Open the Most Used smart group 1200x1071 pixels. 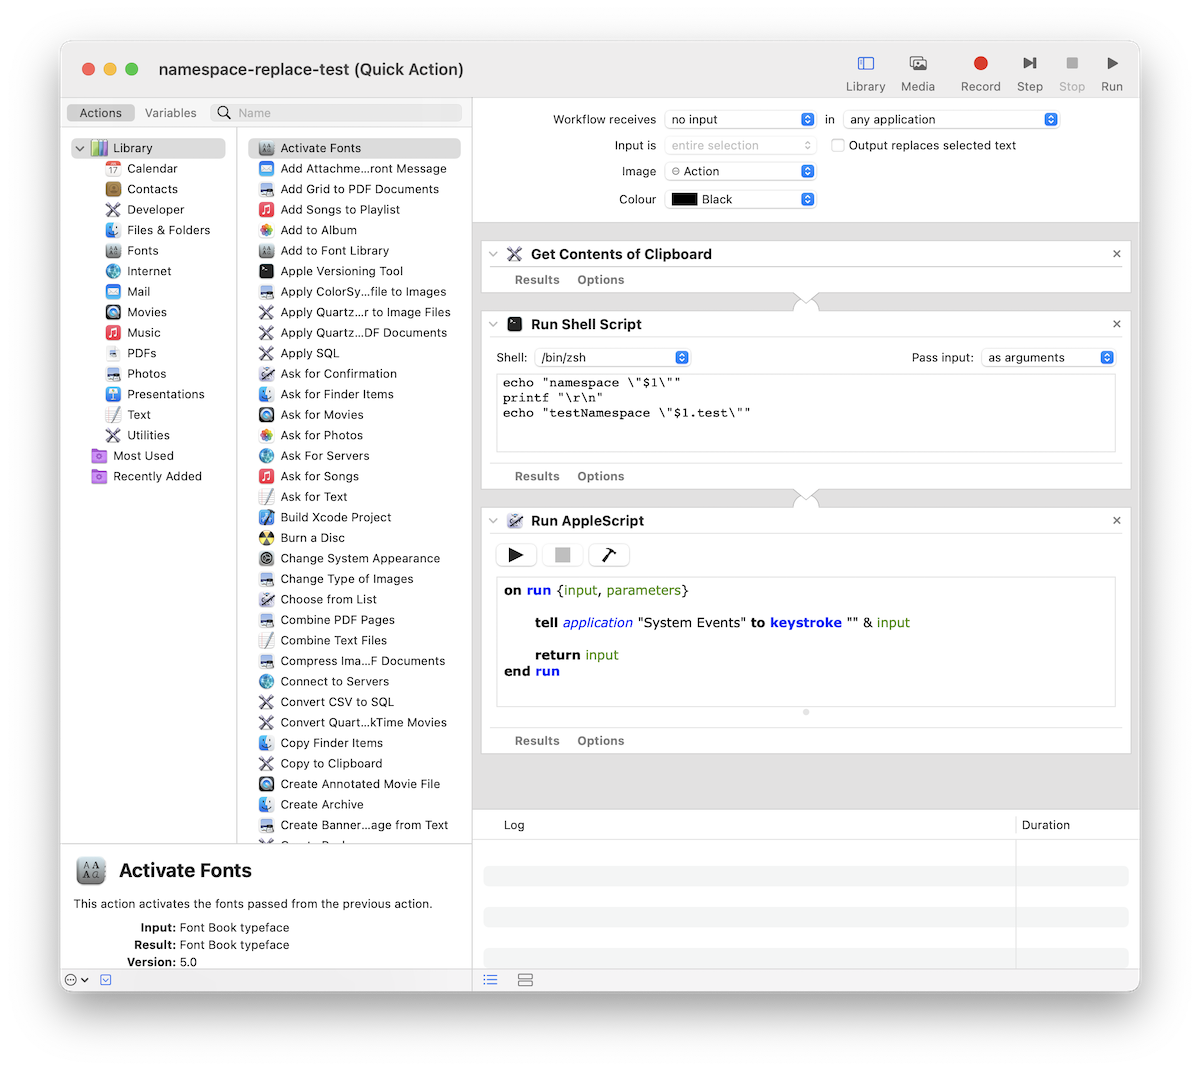coord(143,456)
